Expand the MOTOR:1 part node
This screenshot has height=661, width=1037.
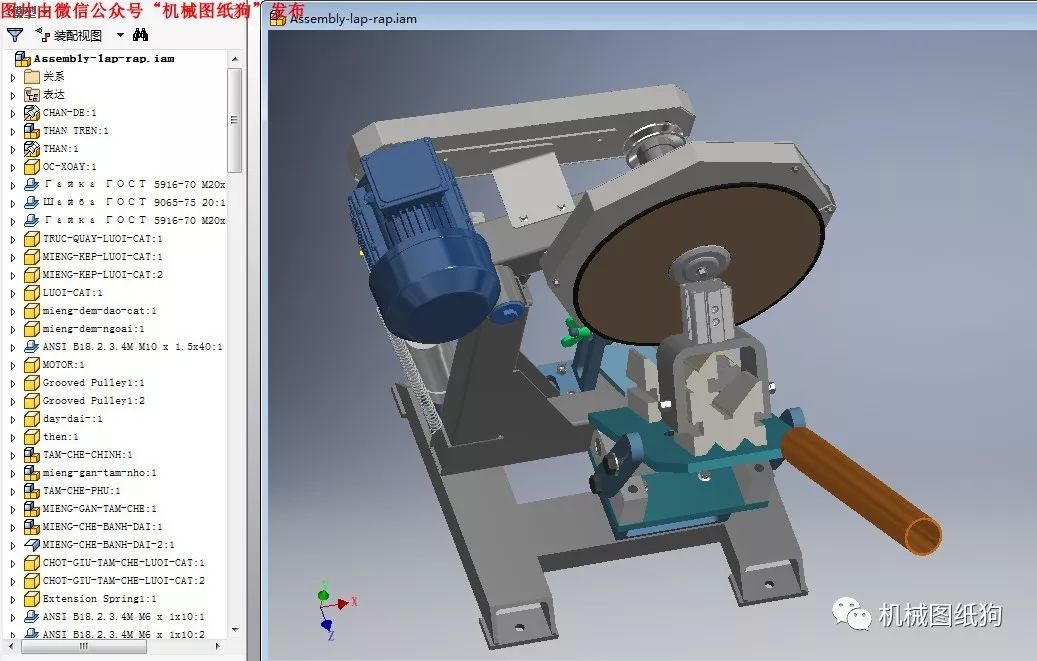click(13, 365)
